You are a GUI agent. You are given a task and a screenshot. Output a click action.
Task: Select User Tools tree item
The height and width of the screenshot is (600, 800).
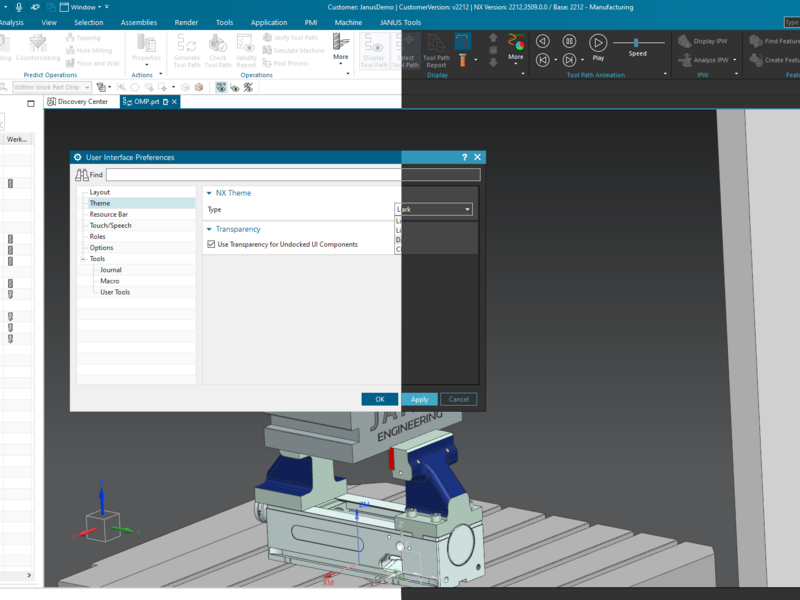[115, 292]
